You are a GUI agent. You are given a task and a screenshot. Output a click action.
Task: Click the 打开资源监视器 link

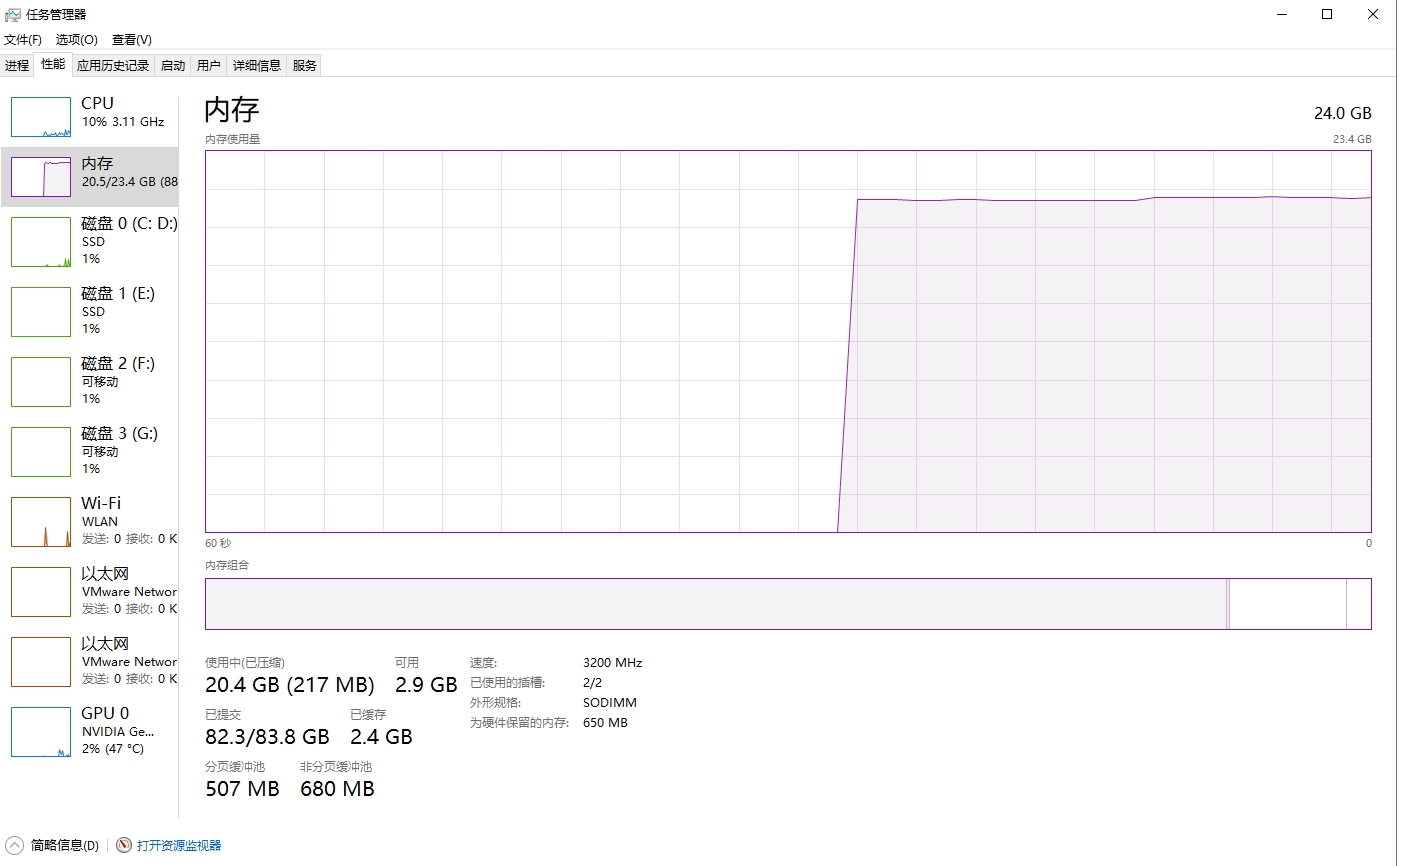pos(179,845)
